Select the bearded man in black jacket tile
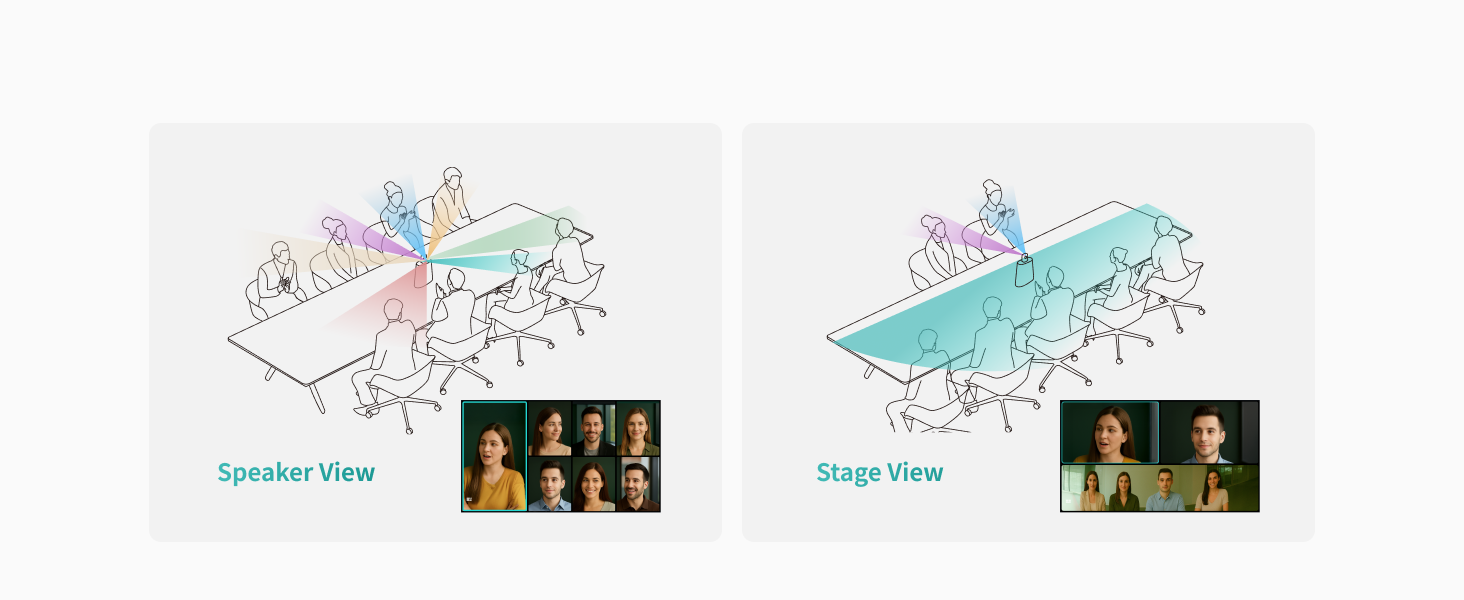 pyautogui.click(x=593, y=430)
